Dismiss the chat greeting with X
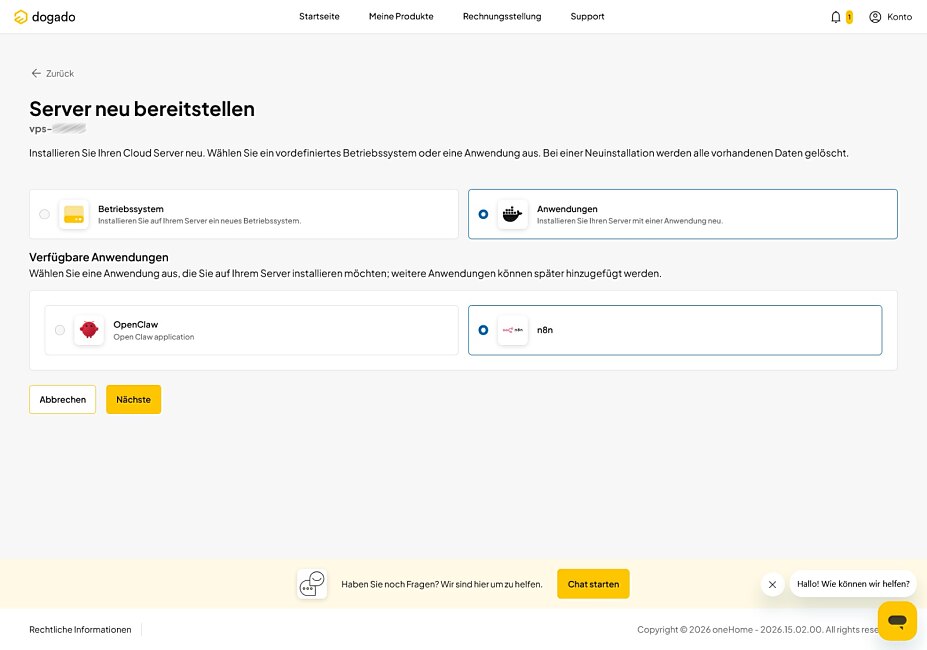Viewport: 927px width, 650px height. [772, 584]
